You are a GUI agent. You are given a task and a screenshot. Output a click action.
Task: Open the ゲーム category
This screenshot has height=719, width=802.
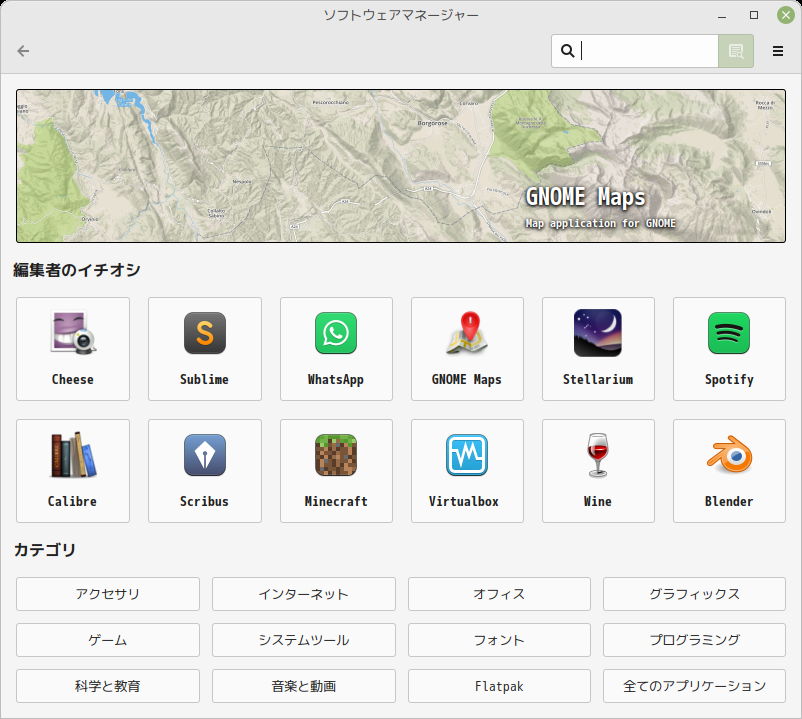[108, 640]
